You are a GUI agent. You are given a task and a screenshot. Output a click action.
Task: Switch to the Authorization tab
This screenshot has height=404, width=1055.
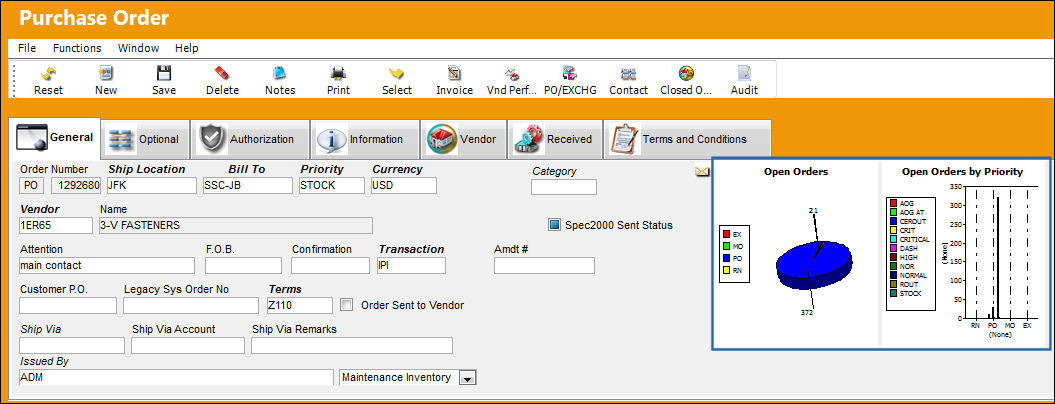point(250,139)
